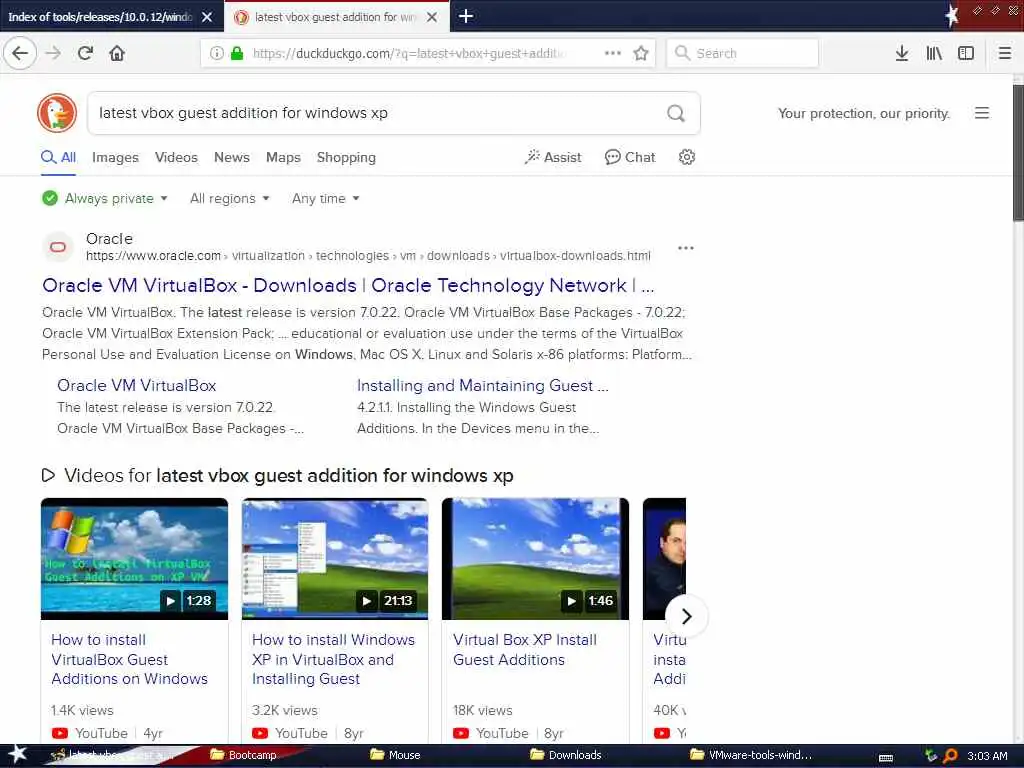Screen dimensions: 1024x768
Task: Click the browser forward arrow
Action: (54, 53)
